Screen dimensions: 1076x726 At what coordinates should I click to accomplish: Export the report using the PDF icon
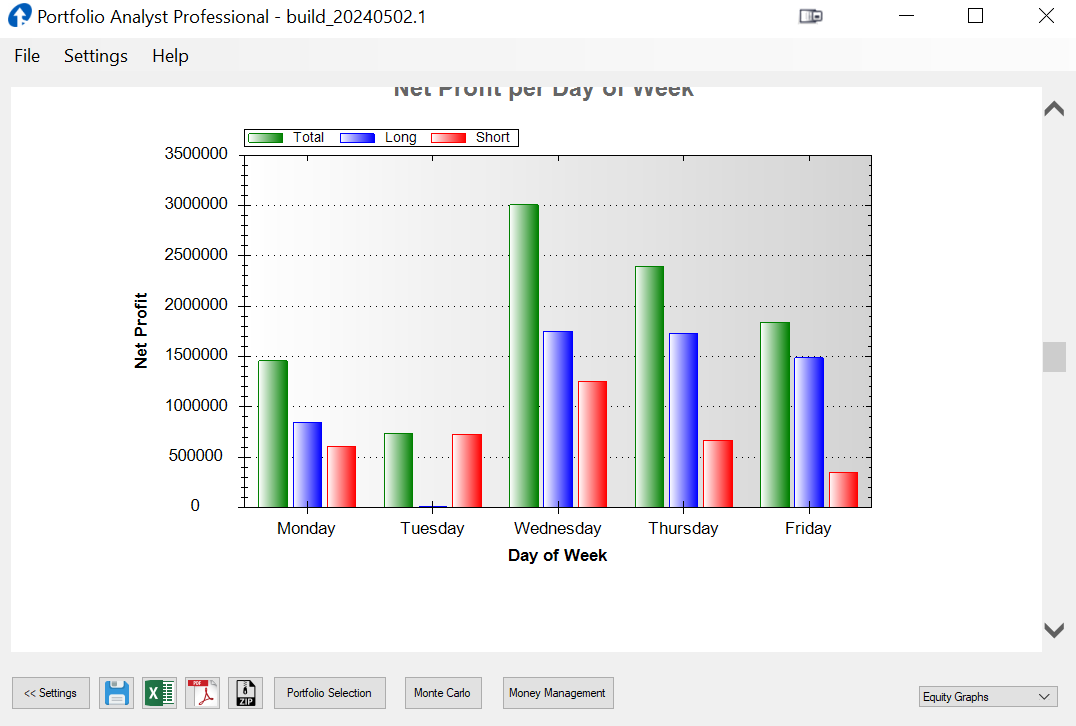(x=203, y=693)
